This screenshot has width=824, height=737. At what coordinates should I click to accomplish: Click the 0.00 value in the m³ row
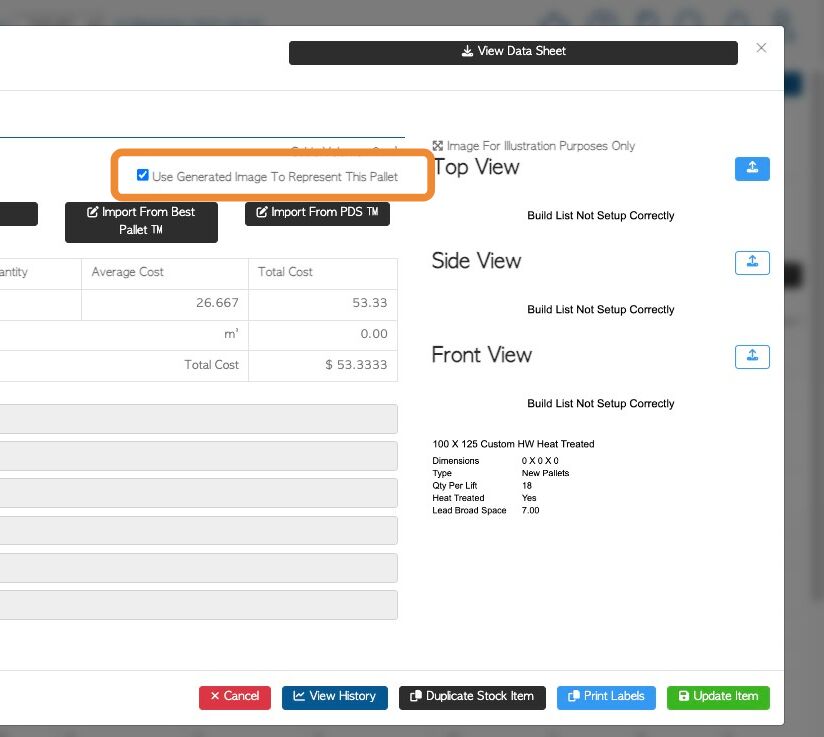[x=374, y=334]
